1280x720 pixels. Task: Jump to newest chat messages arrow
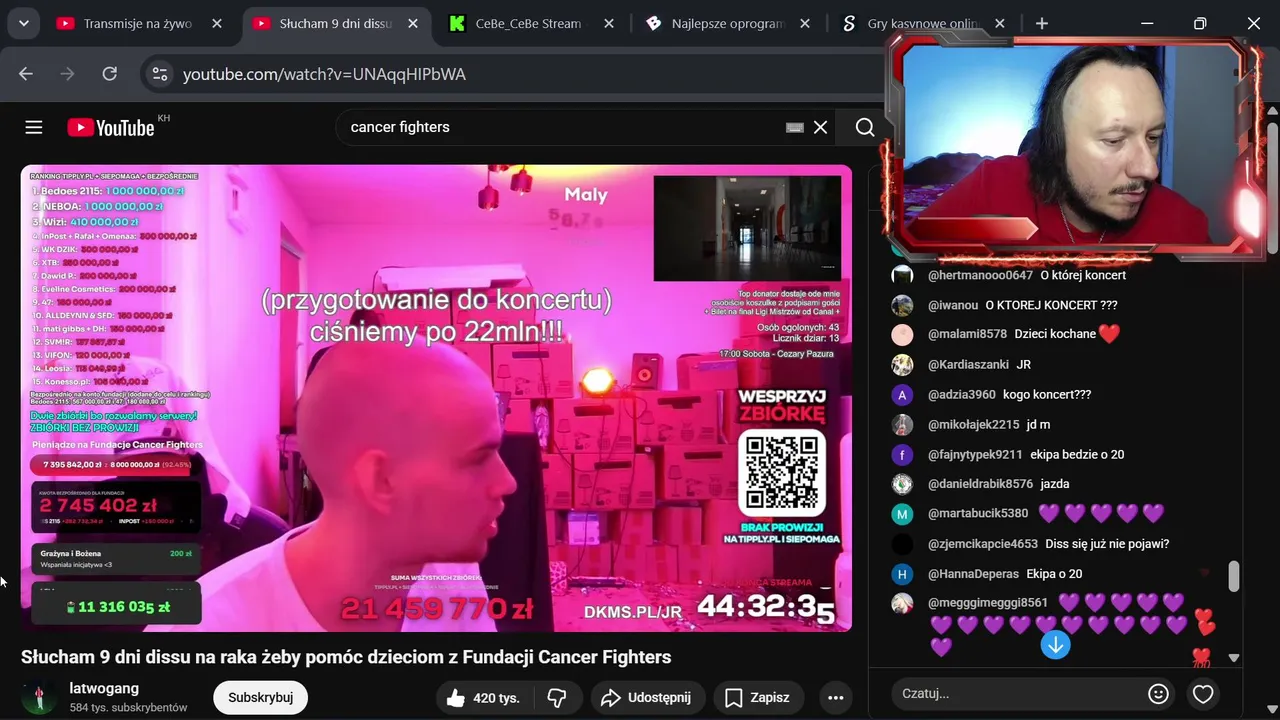[1055, 645]
